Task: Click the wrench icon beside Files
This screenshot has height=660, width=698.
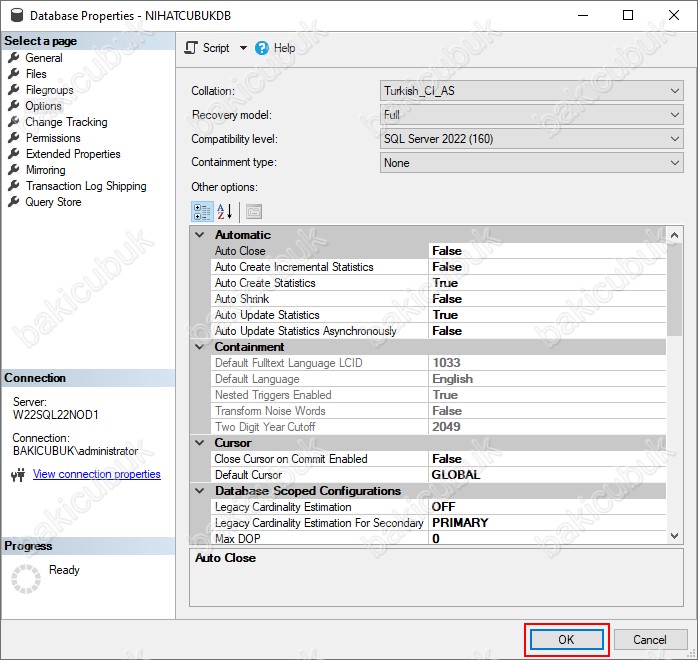Action: point(14,73)
